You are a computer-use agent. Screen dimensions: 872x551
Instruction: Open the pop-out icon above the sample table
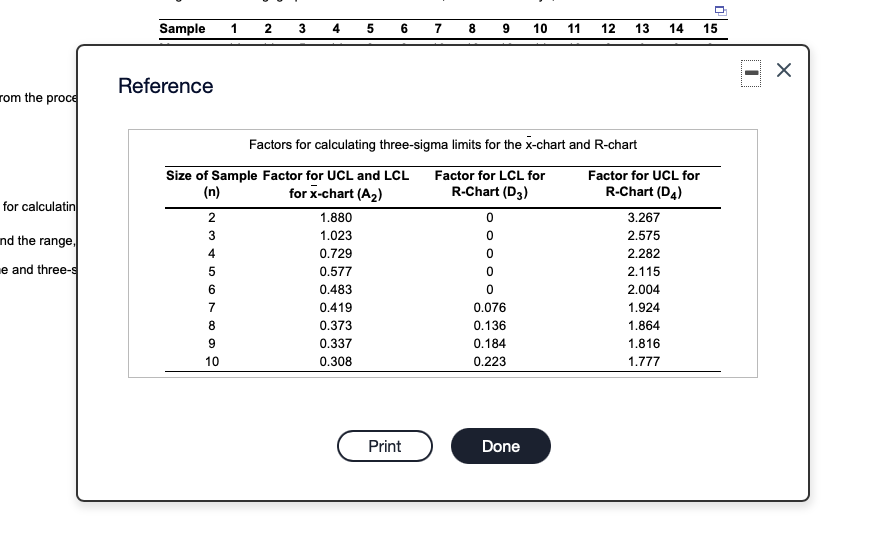(721, 11)
